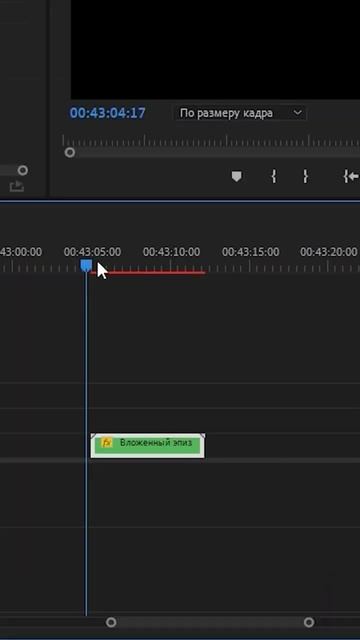This screenshot has height=640, width=360.
Task: Click the blue timeline playhead marker
Action: point(86,266)
